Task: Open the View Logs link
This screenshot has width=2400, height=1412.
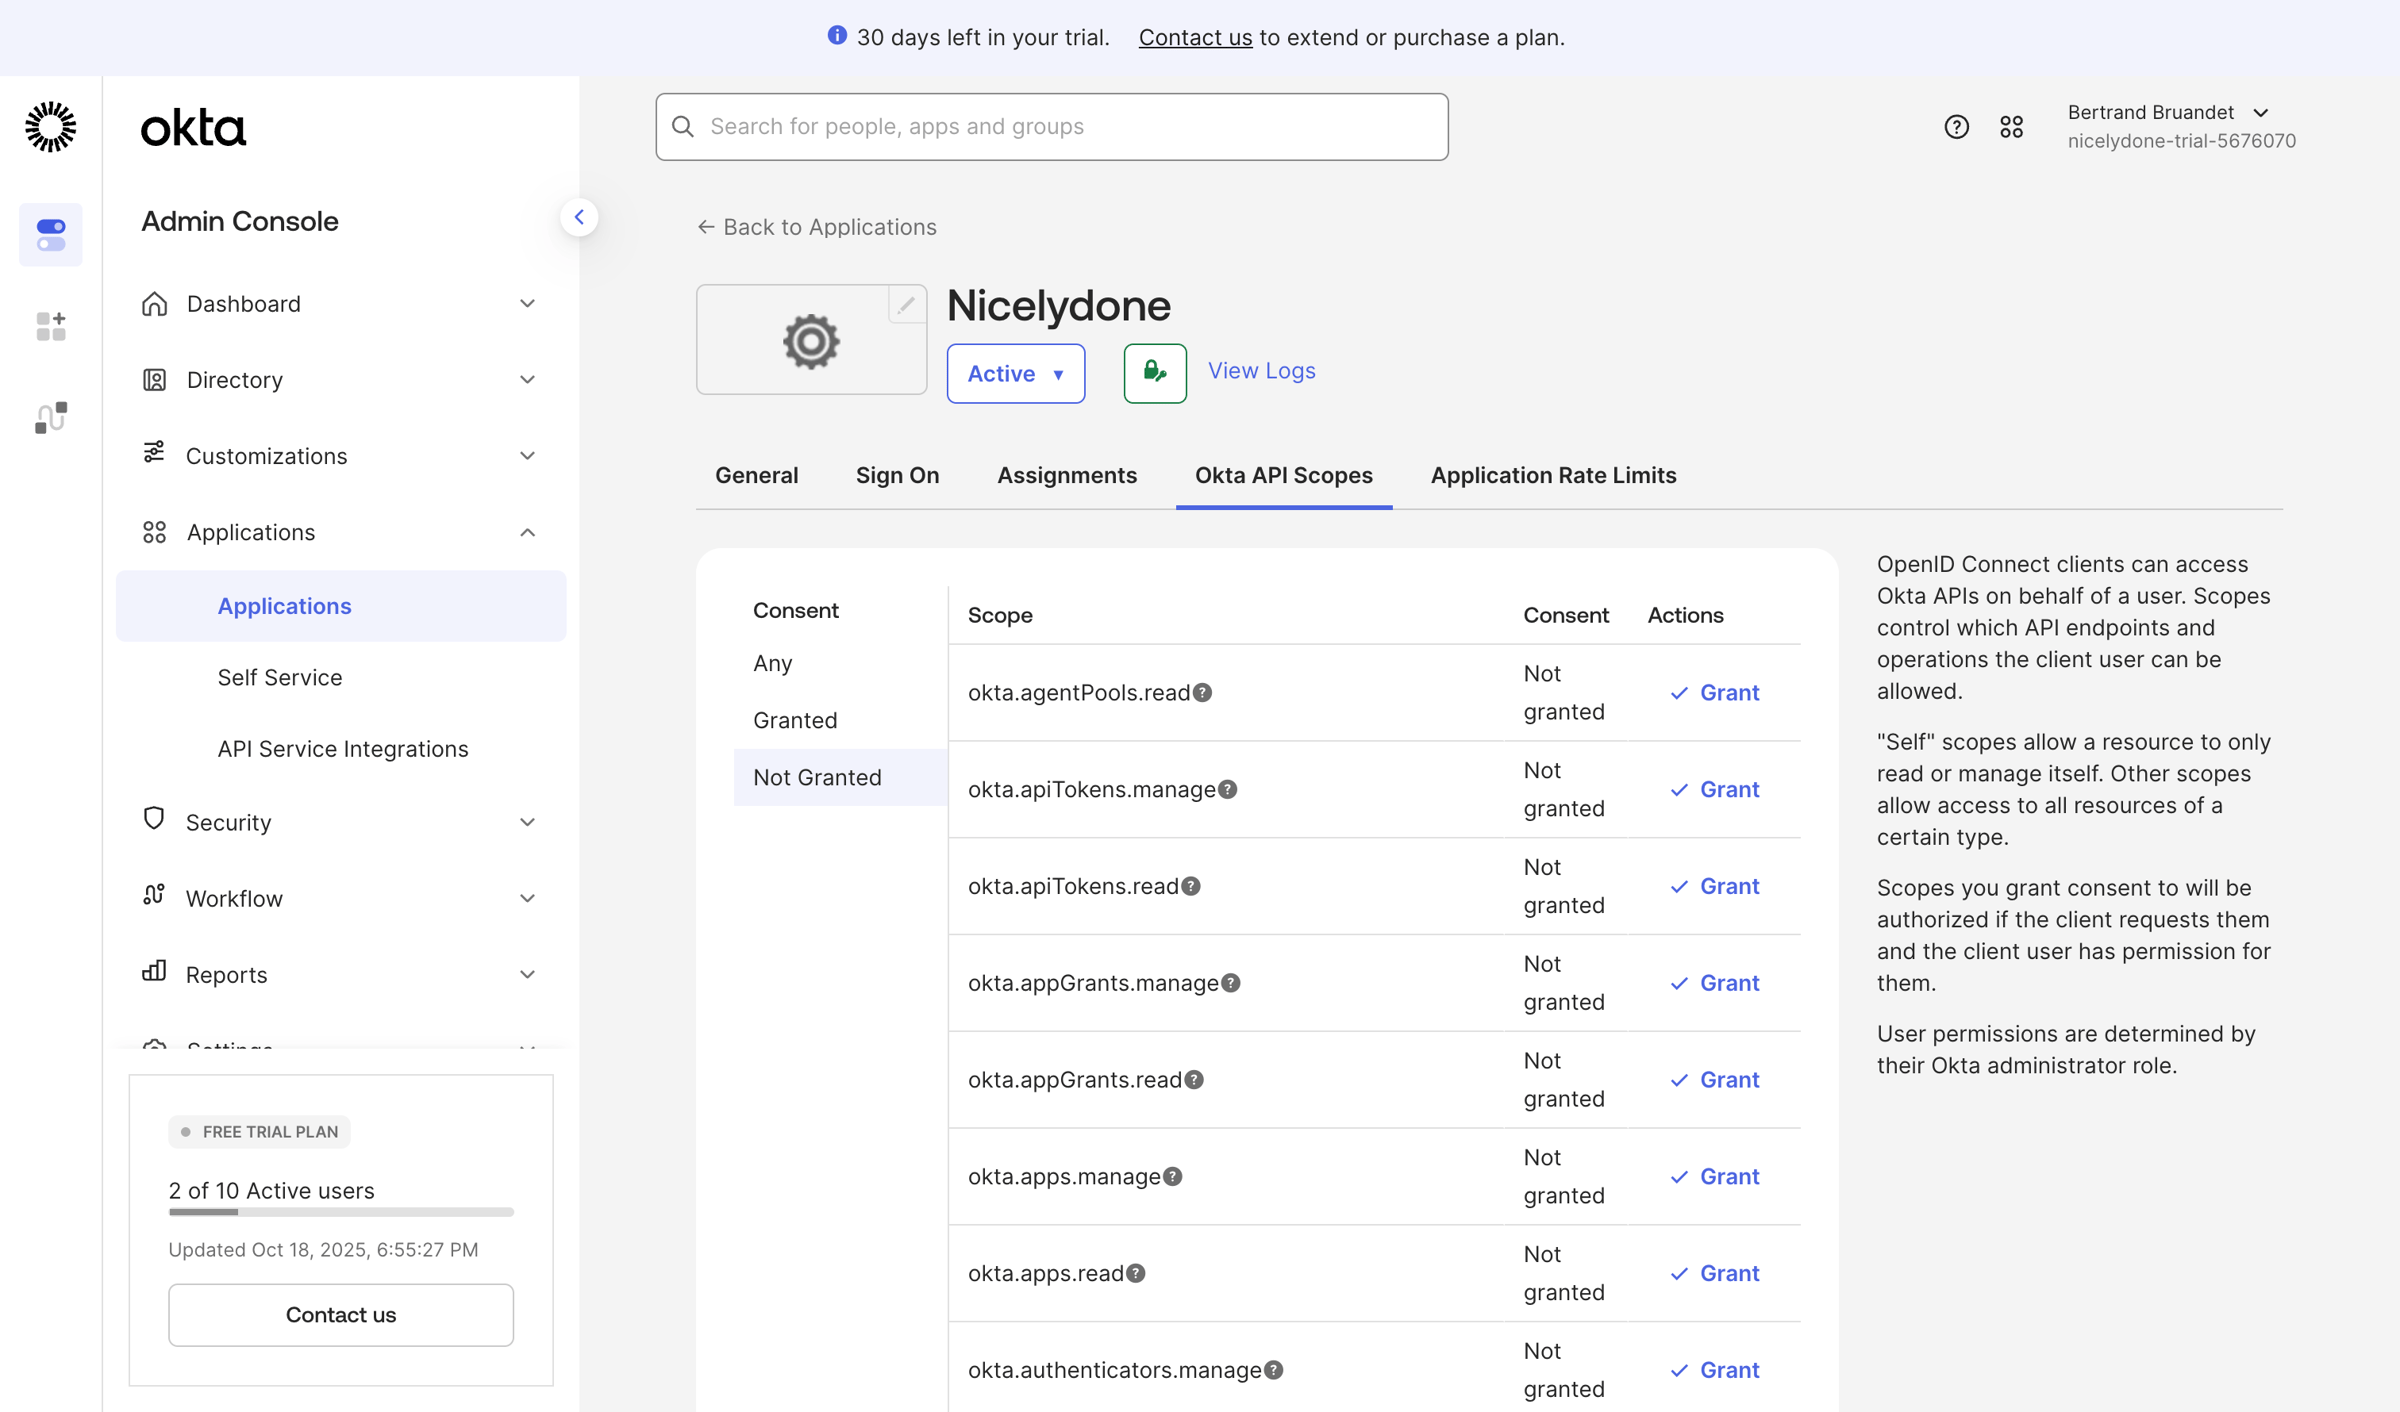Action: click(1261, 370)
